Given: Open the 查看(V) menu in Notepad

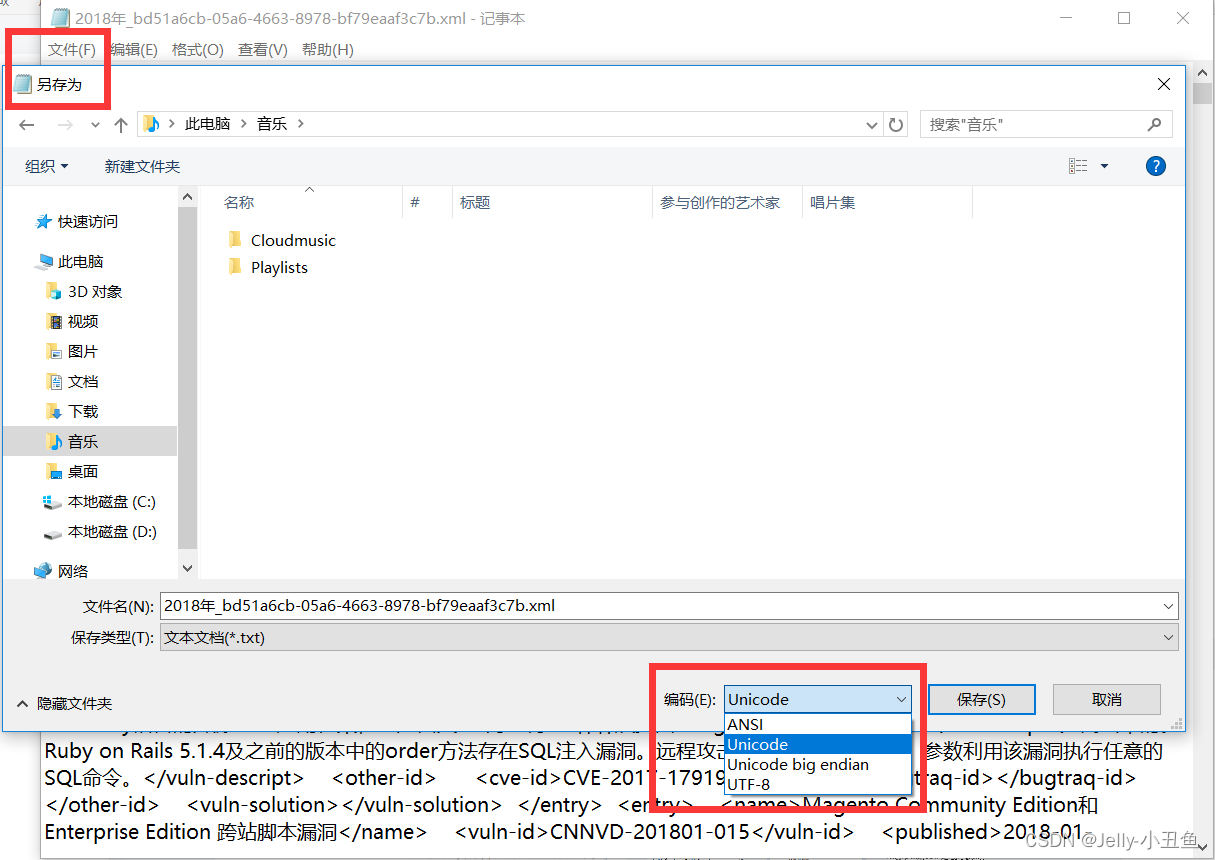Looking at the screenshot, I should tap(263, 49).
